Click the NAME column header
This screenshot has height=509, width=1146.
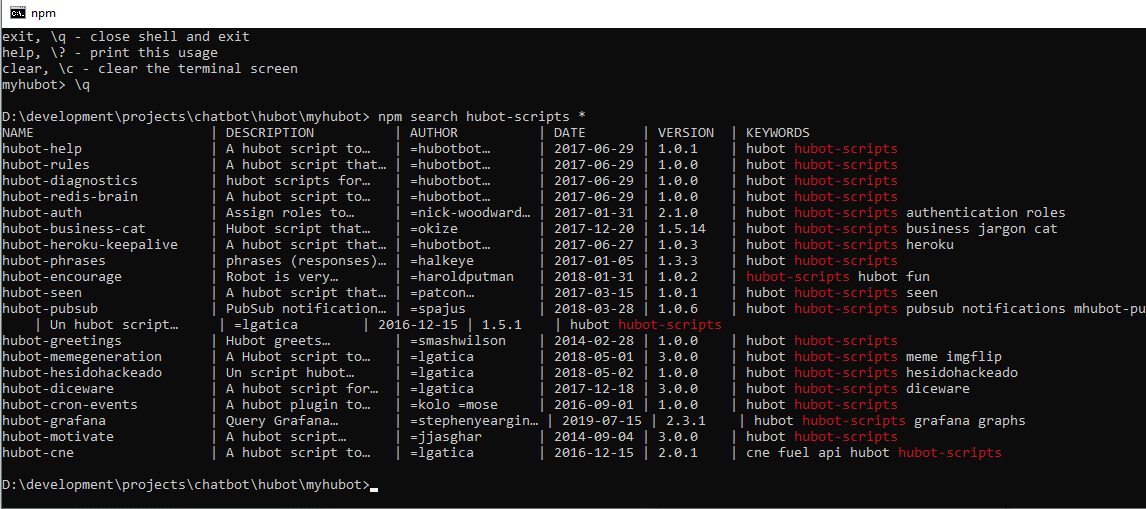18,133
